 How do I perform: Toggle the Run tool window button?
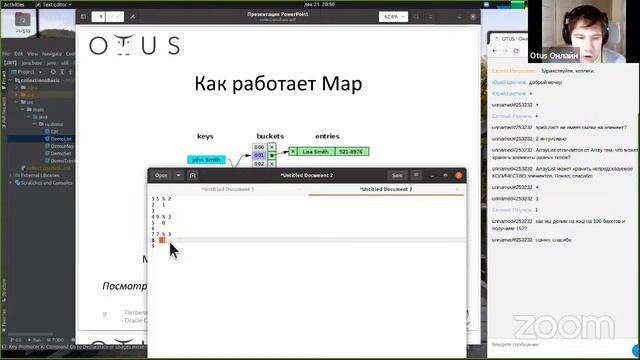(34, 340)
